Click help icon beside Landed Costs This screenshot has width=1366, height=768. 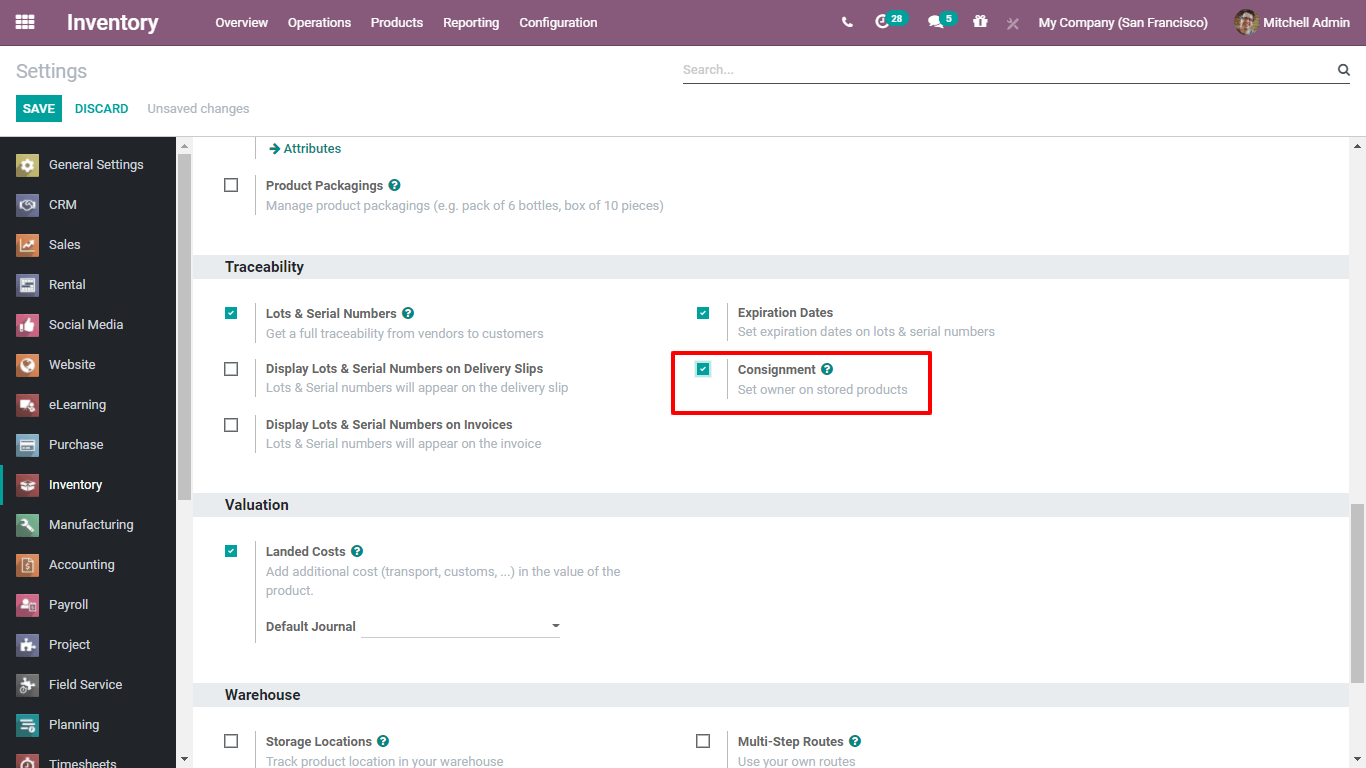click(x=357, y=551)
